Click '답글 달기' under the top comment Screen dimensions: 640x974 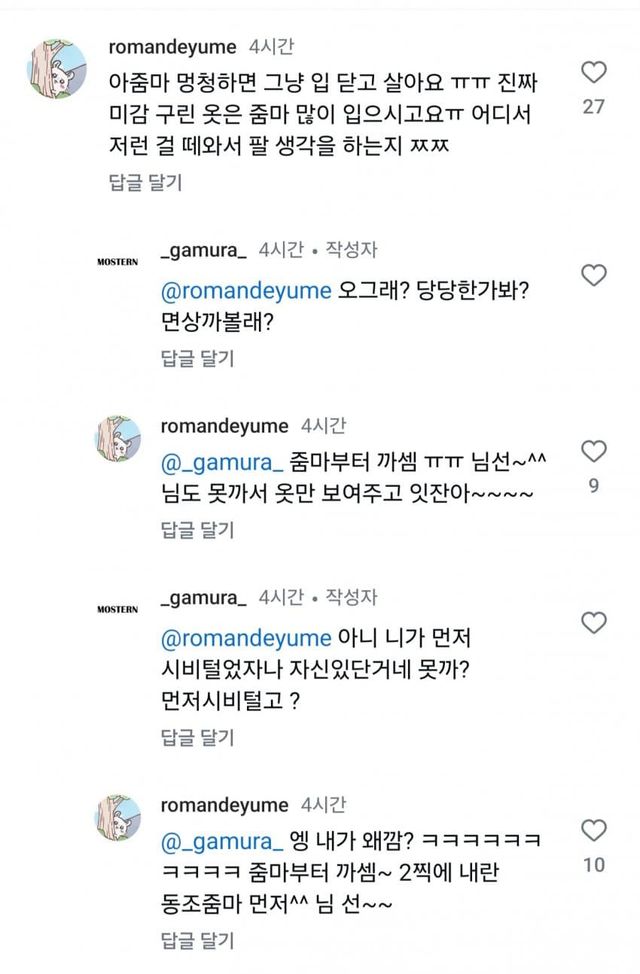tap(145, 182)
